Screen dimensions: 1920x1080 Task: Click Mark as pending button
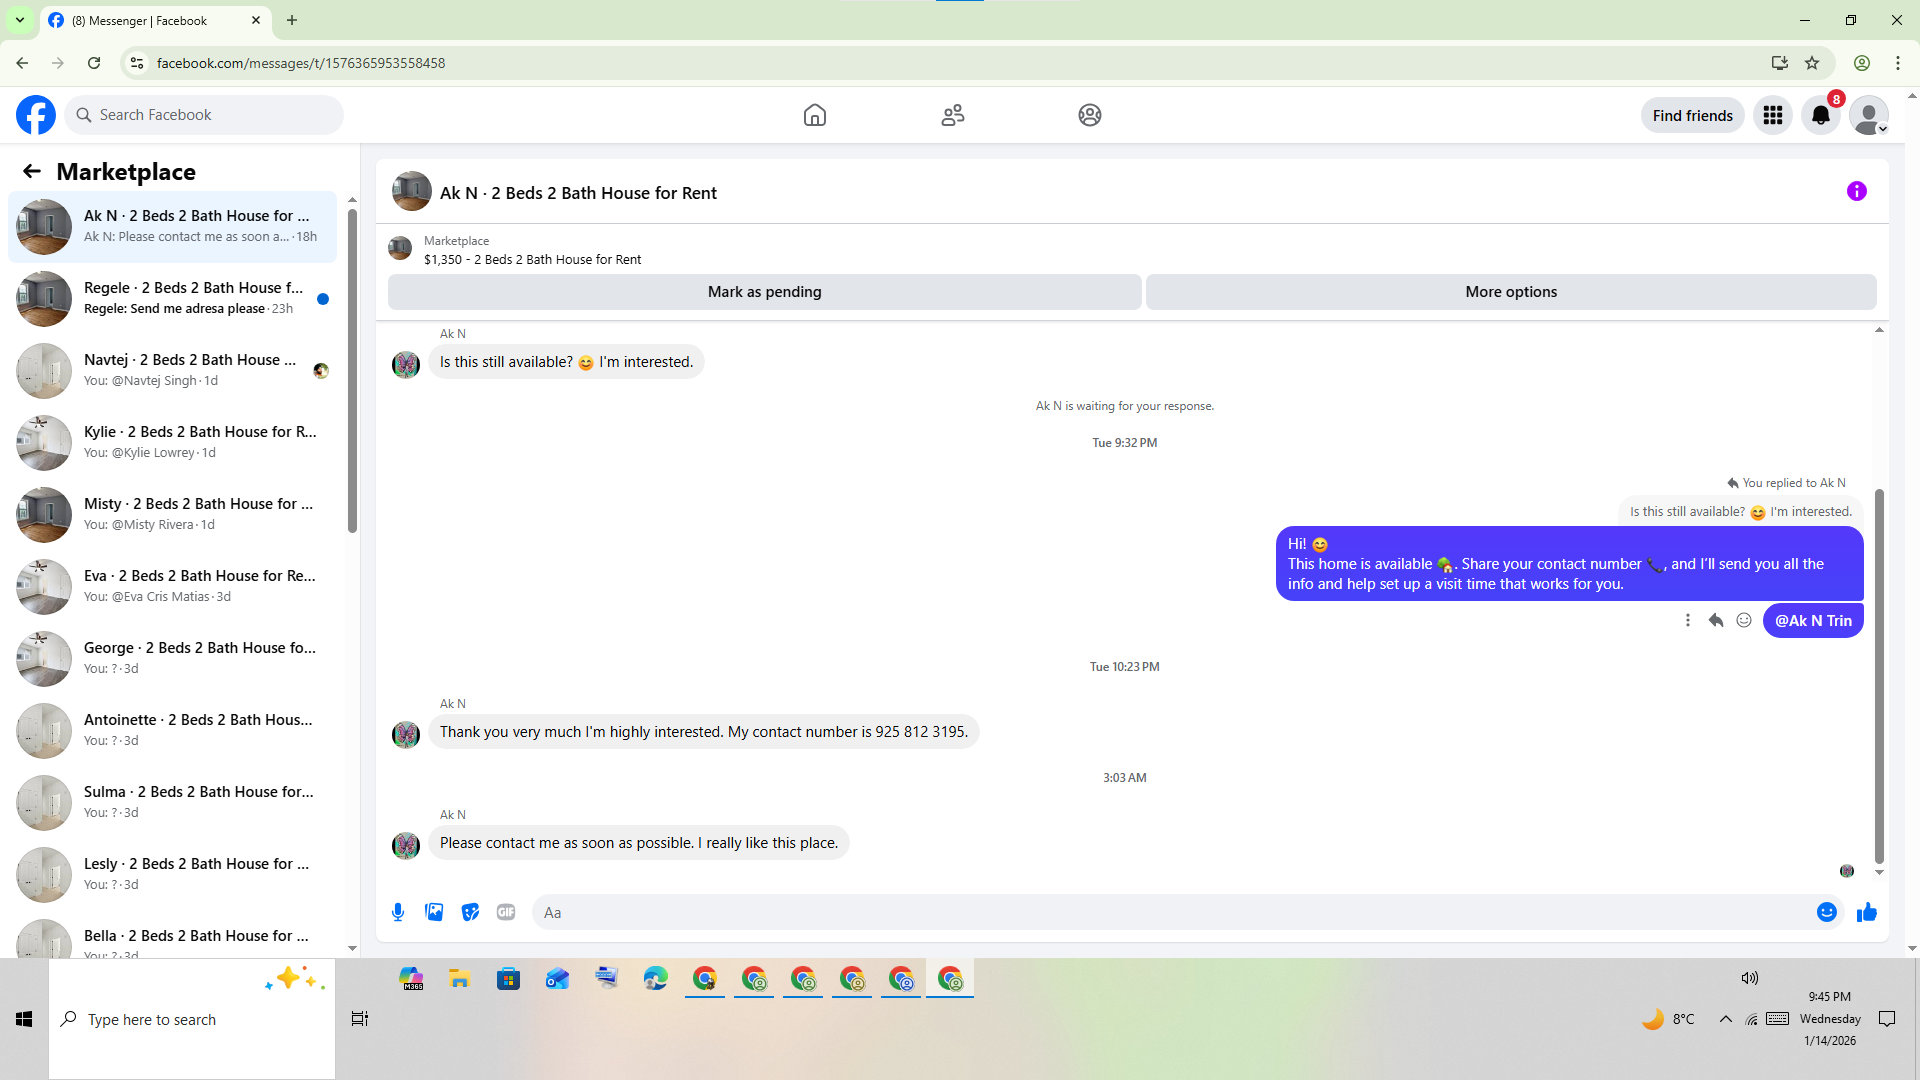[764, 292]
